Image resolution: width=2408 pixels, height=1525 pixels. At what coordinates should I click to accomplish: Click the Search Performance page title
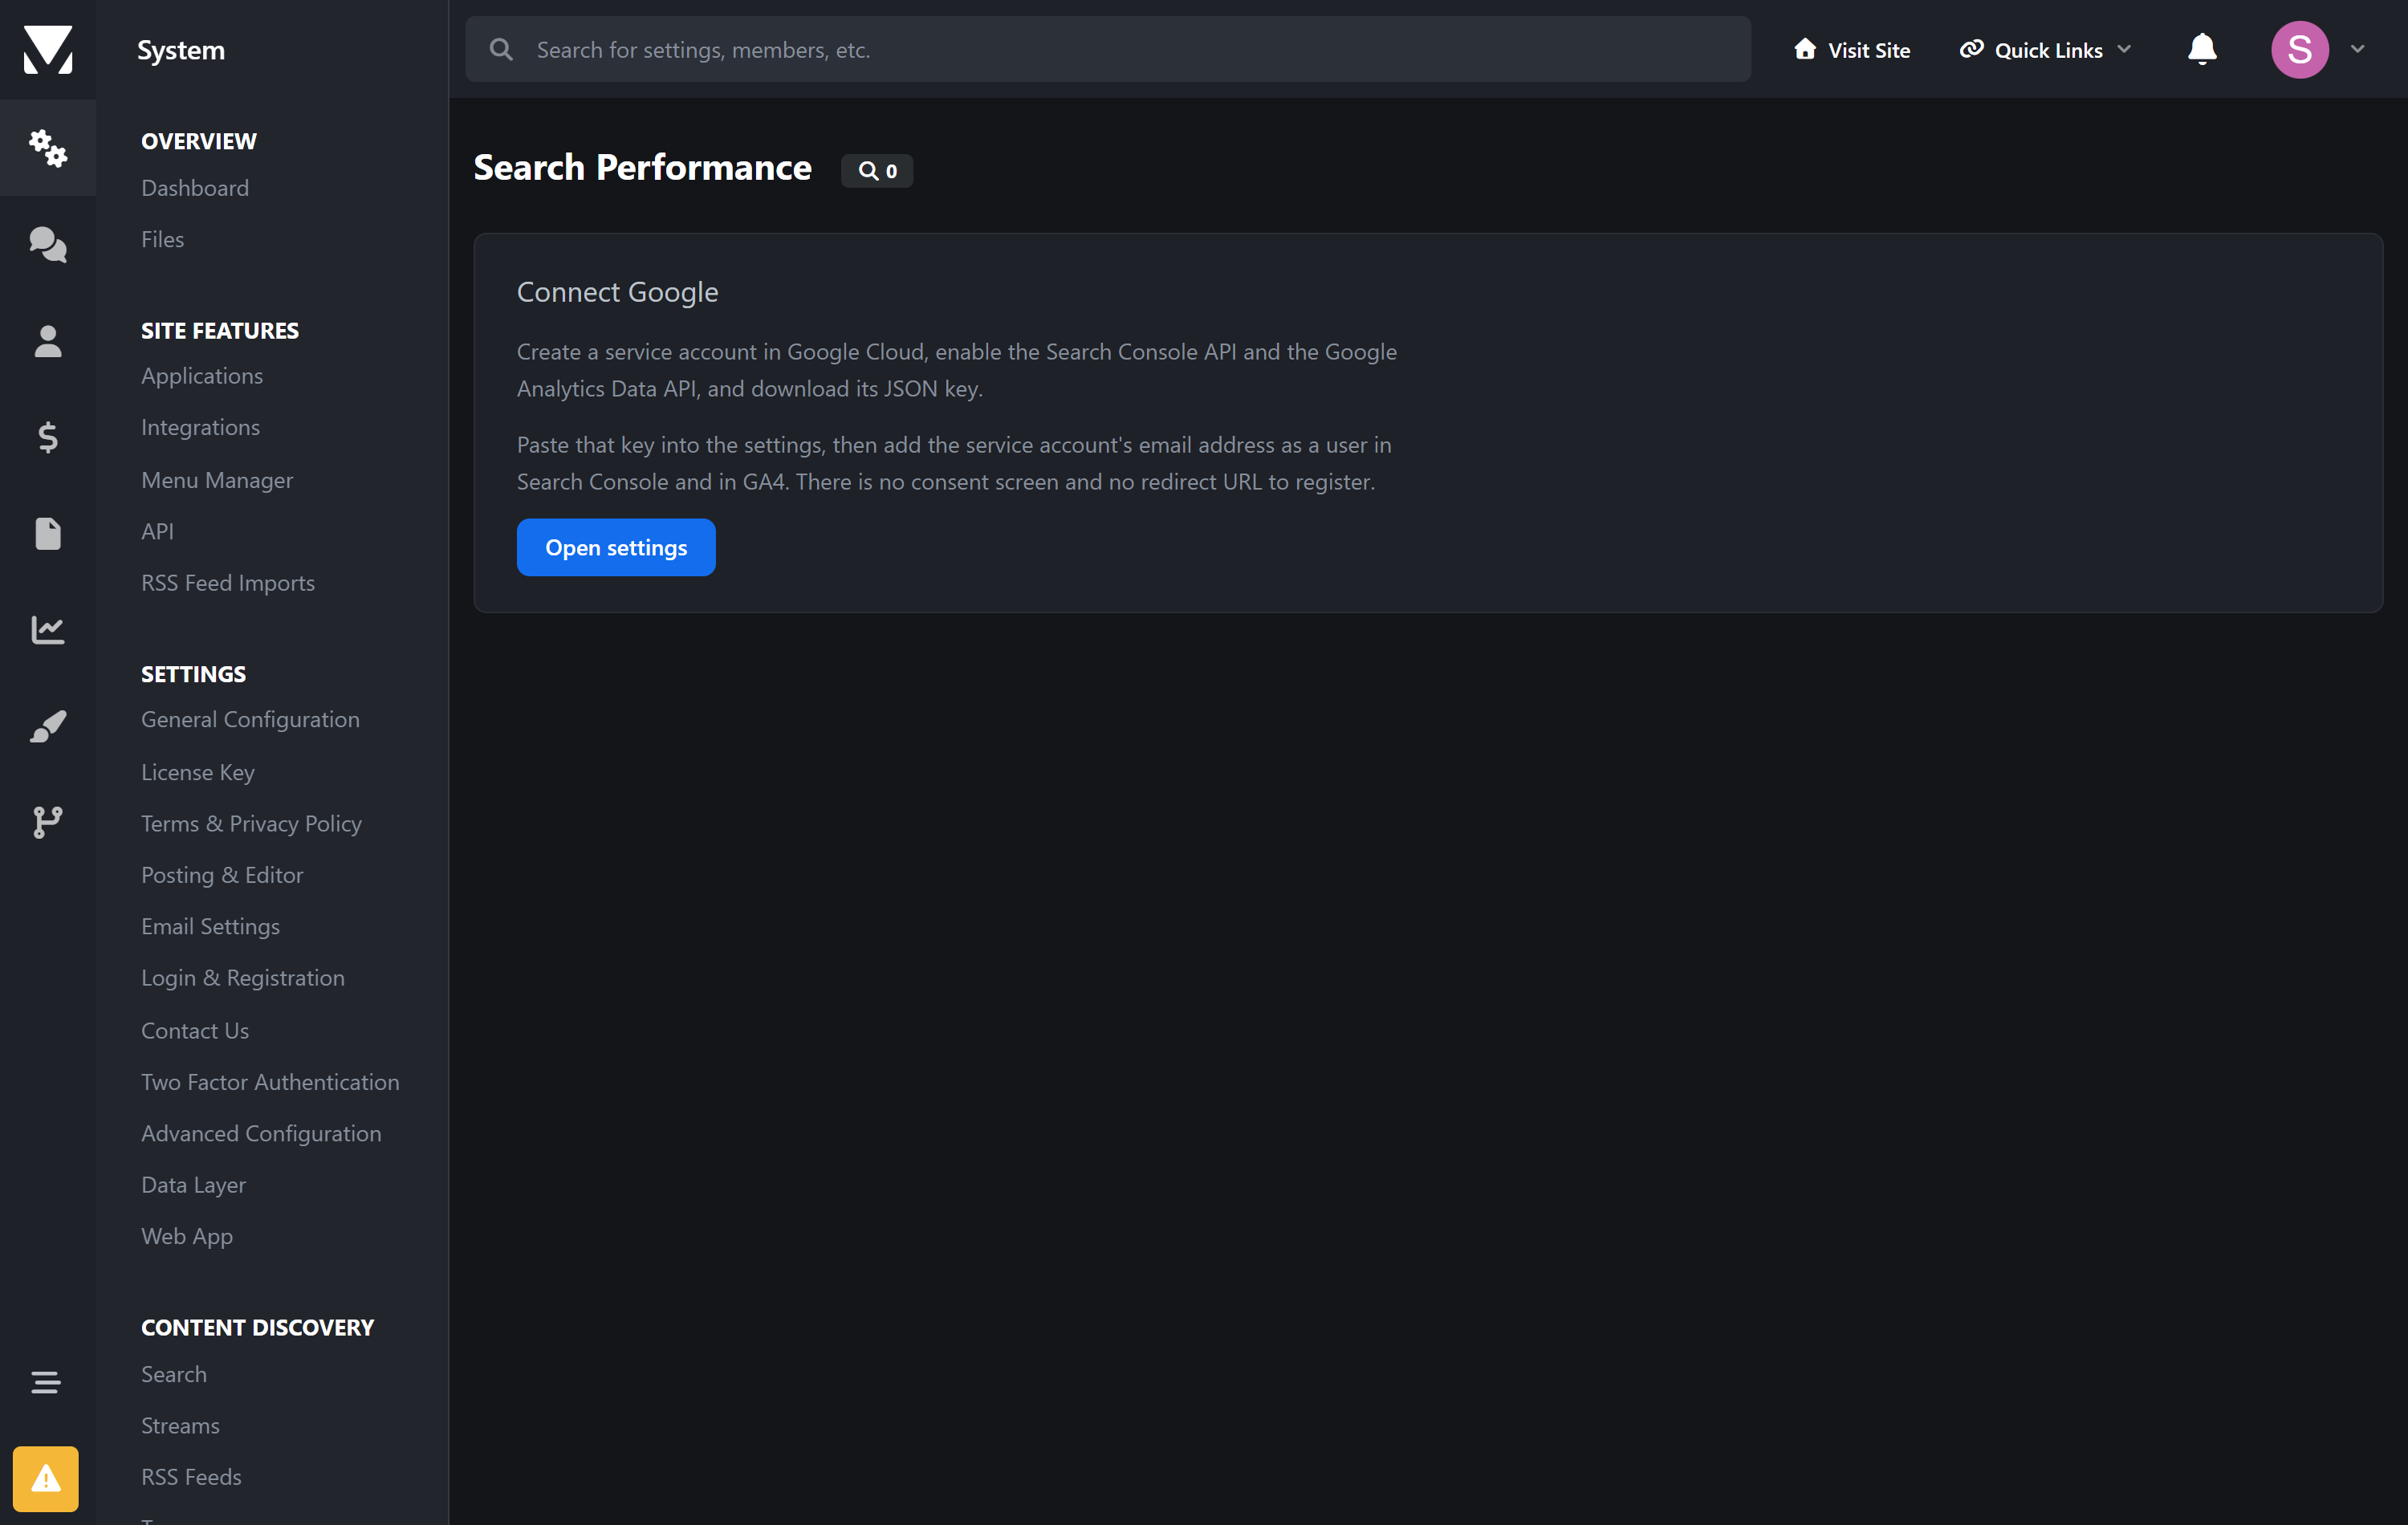(x=643, y=167)
